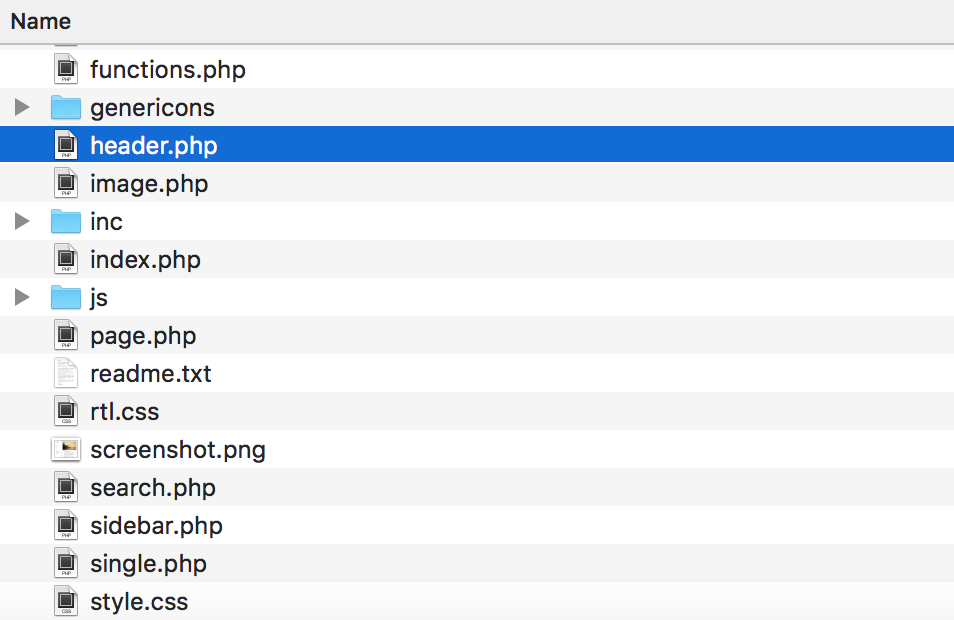Click the rtl.css stylesheet file icon
The width and height of the screenshot is (954, 620).
click(x=66, y=411)
